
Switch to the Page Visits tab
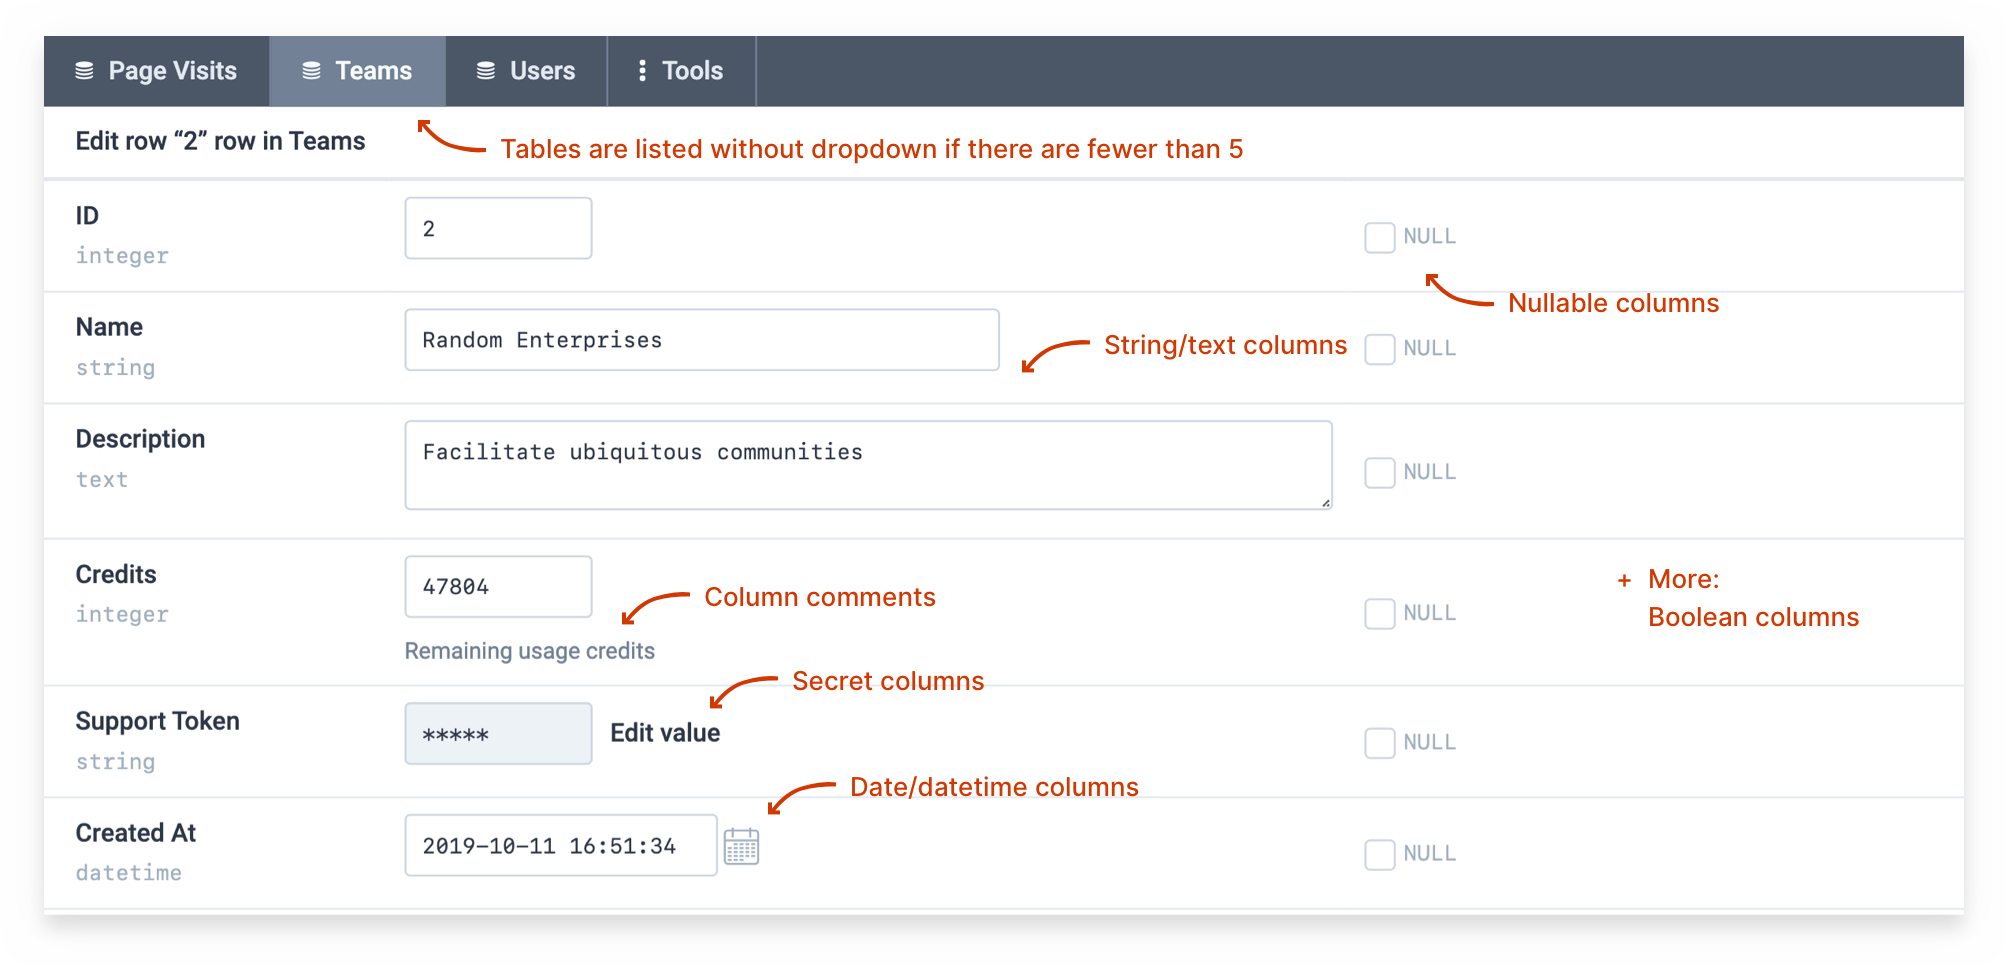157,71
